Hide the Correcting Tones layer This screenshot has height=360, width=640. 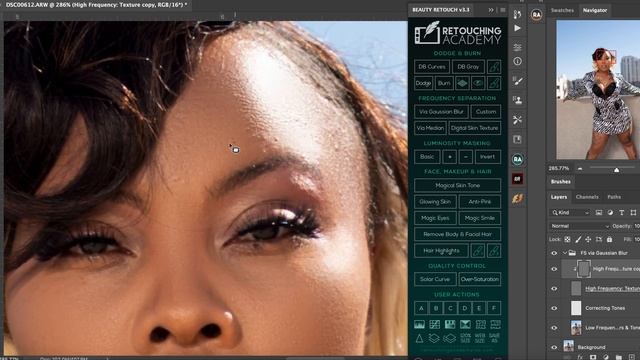[554, 308]
